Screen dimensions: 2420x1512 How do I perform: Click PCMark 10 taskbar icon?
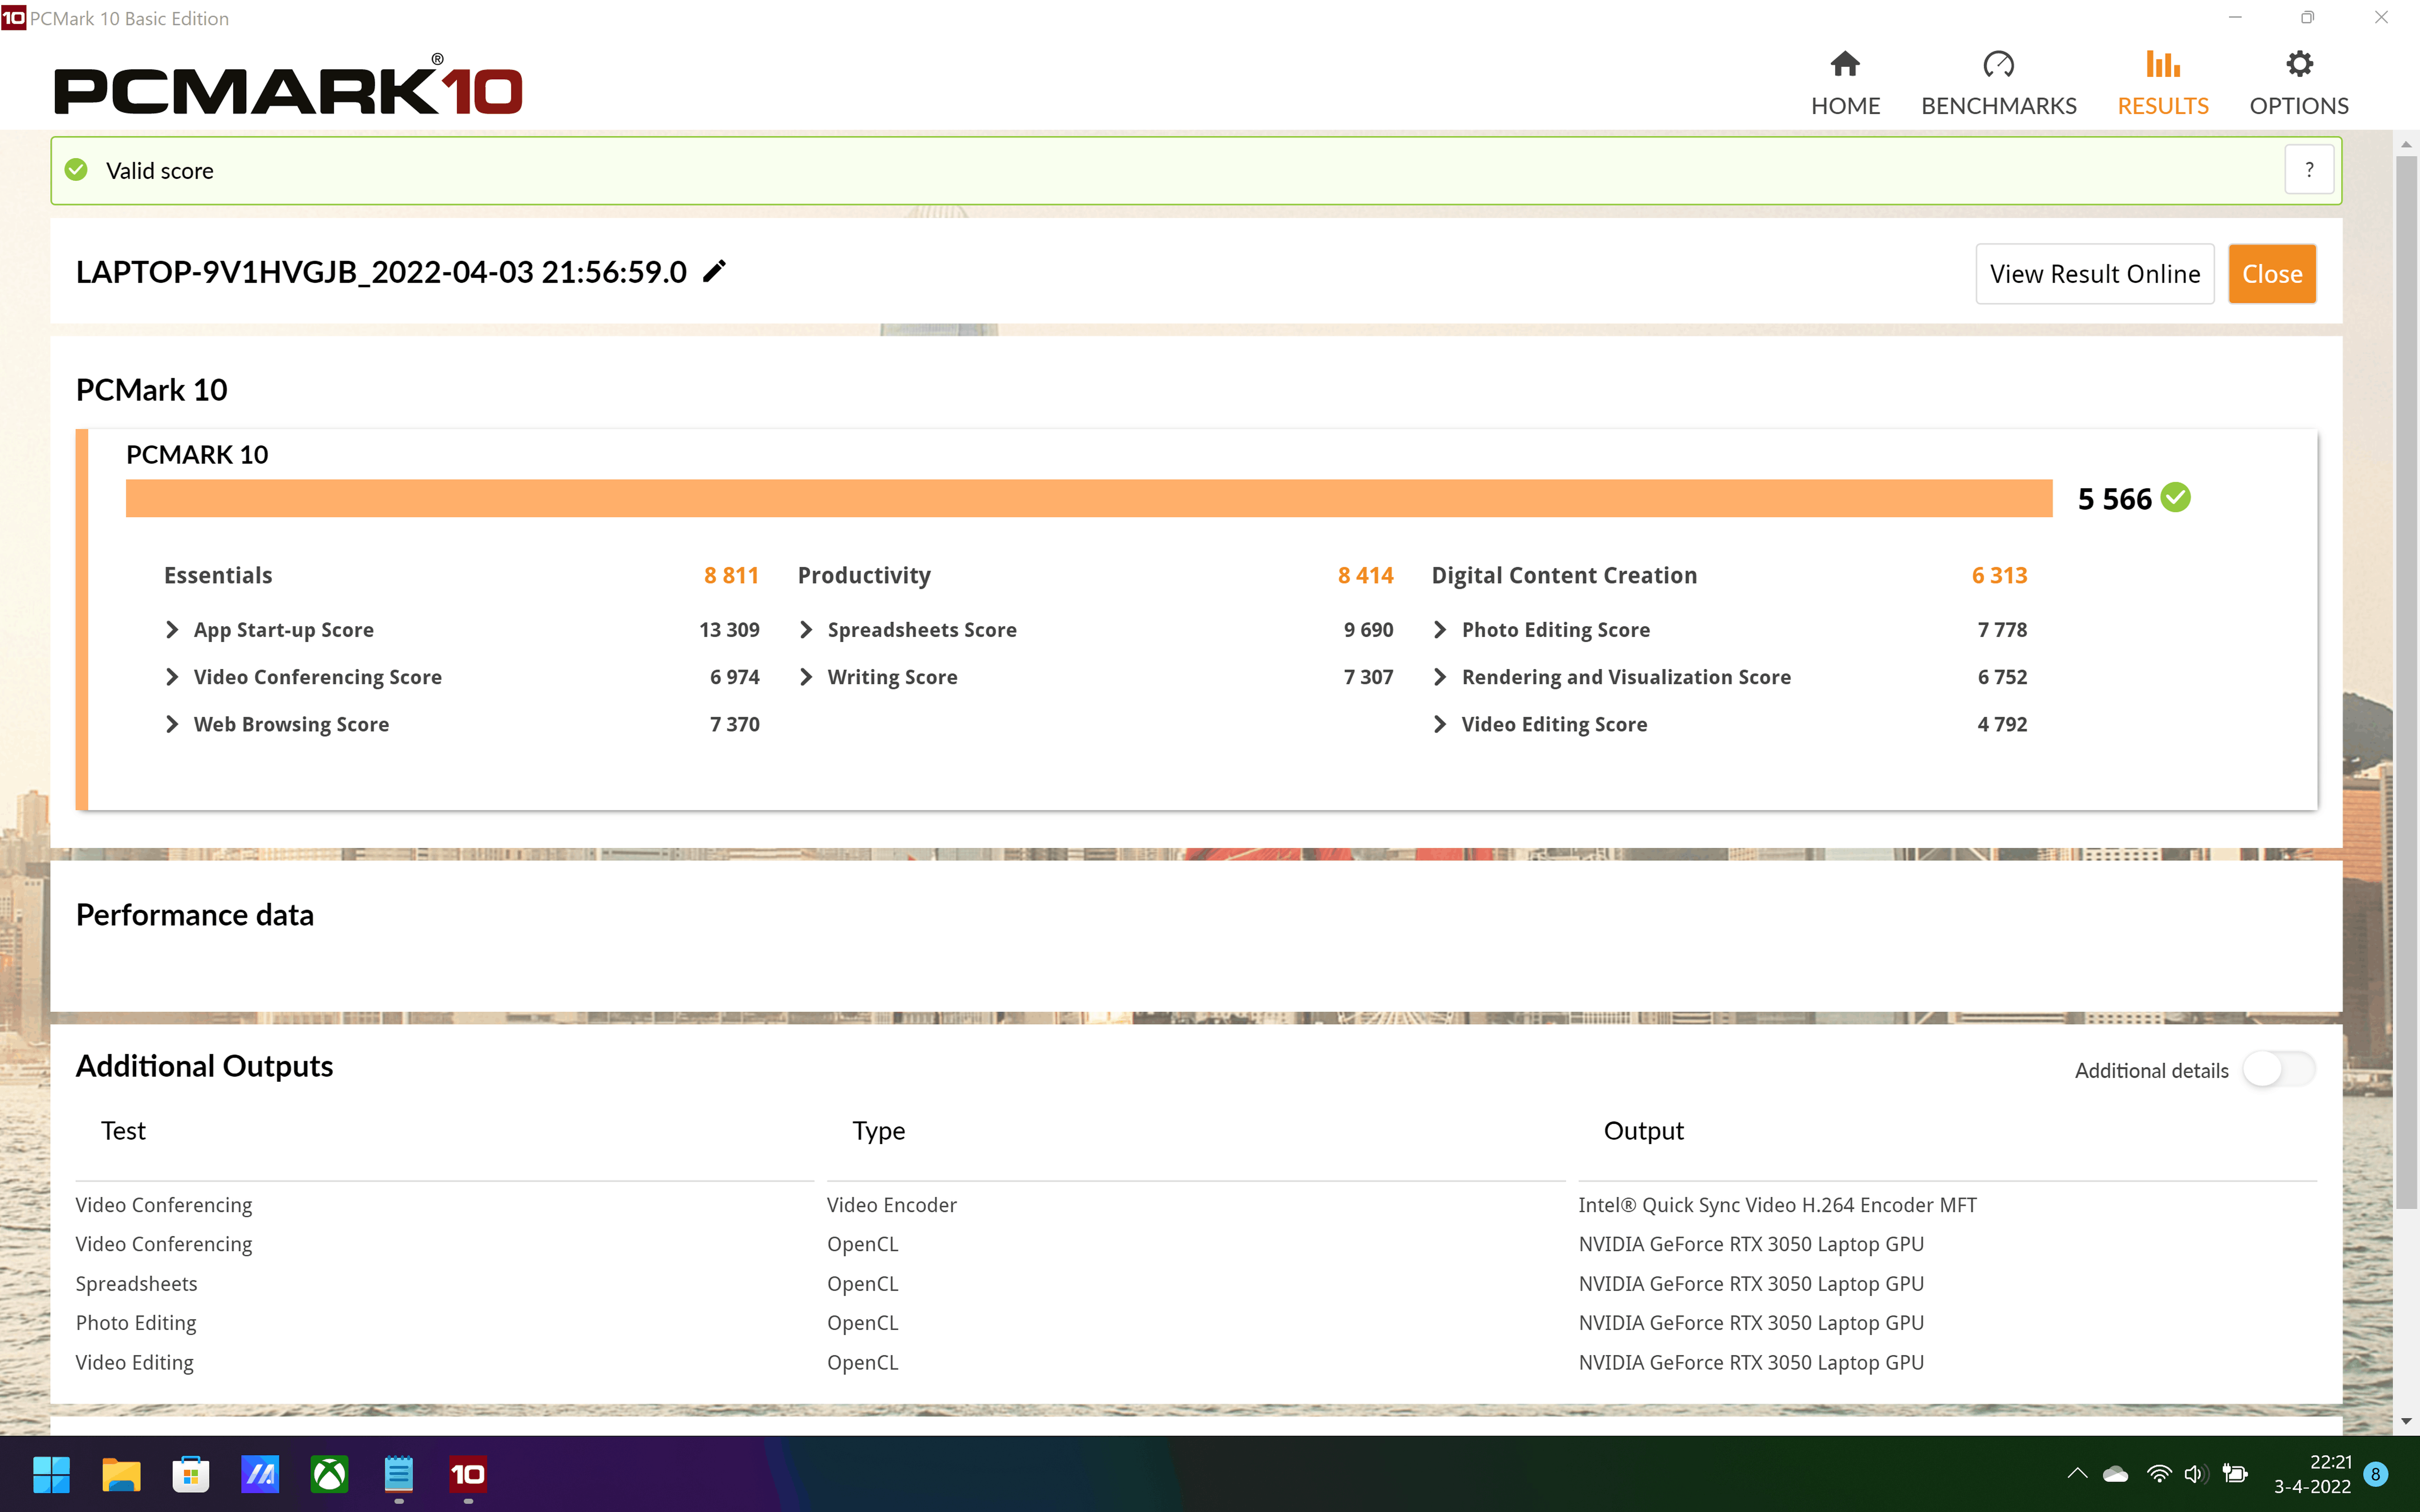click(468, 1474)
